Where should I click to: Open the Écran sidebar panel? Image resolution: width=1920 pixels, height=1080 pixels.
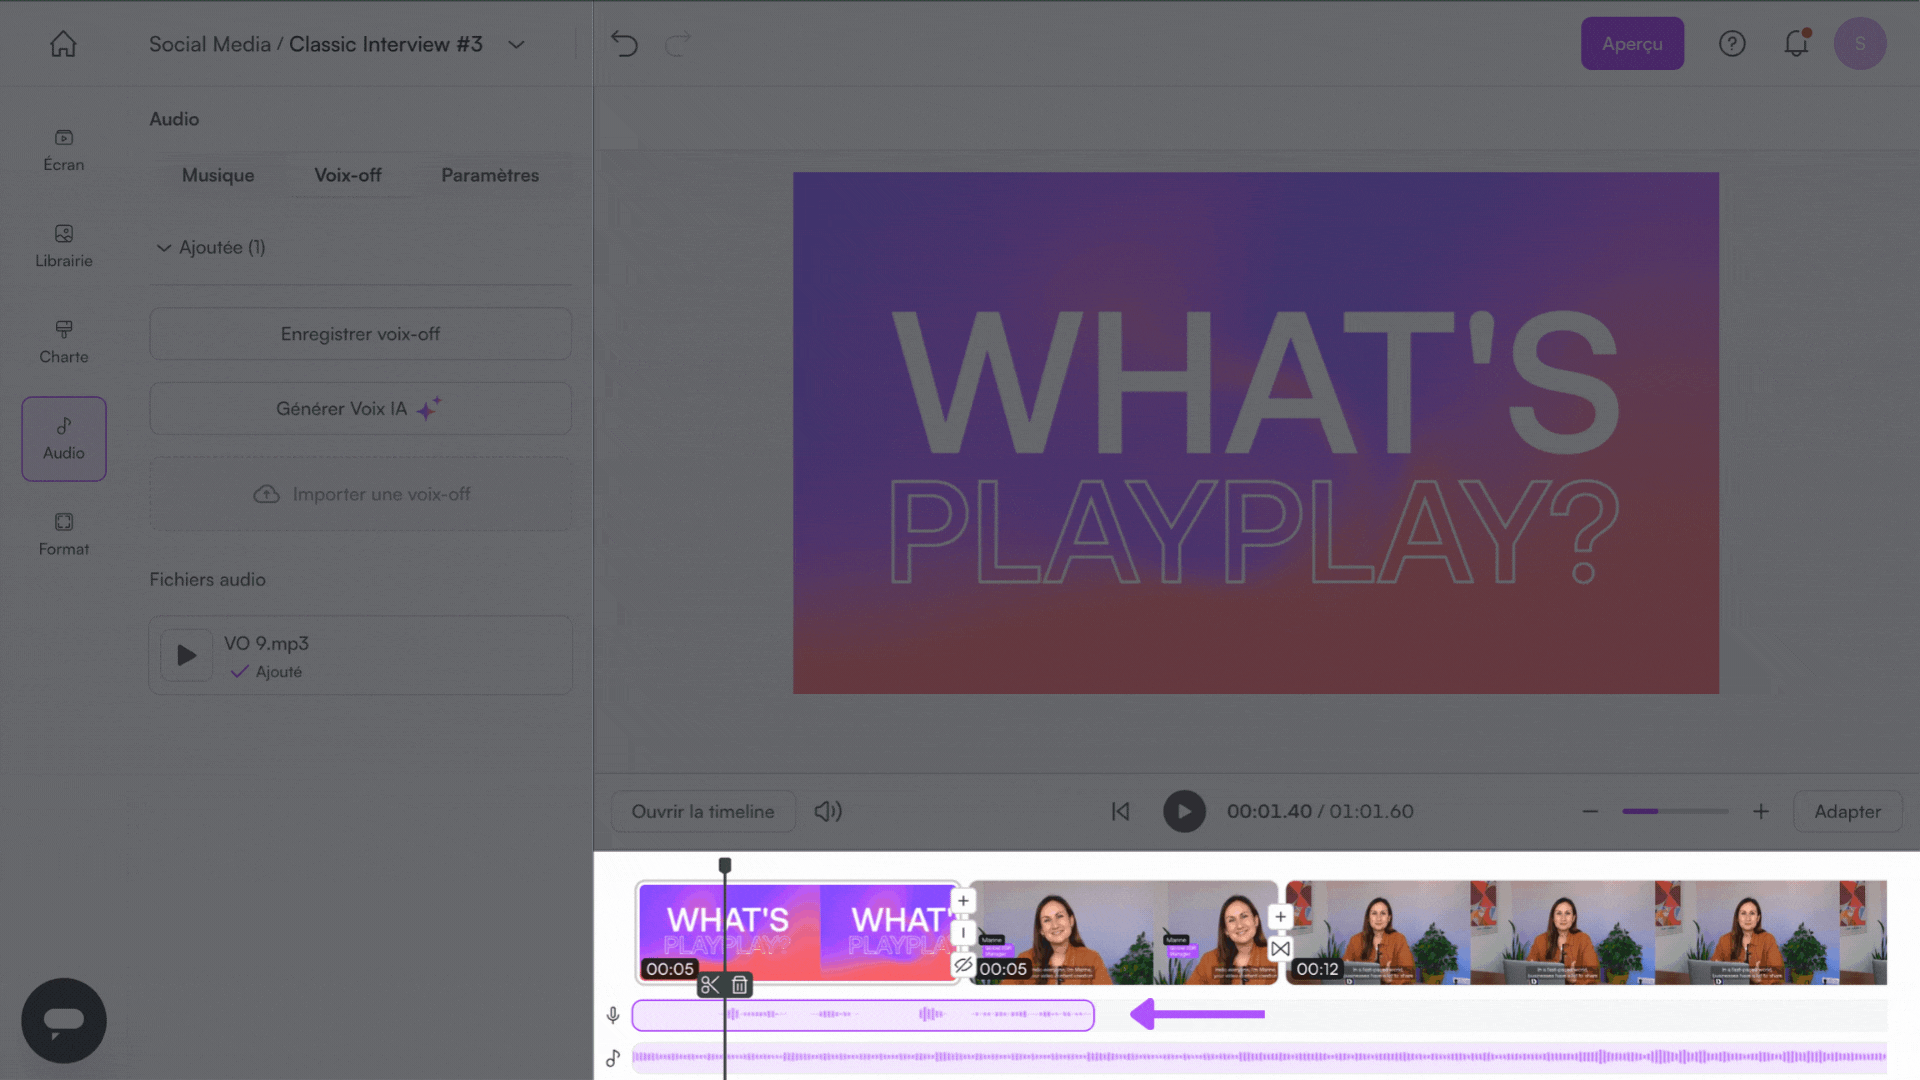[64, 150]
